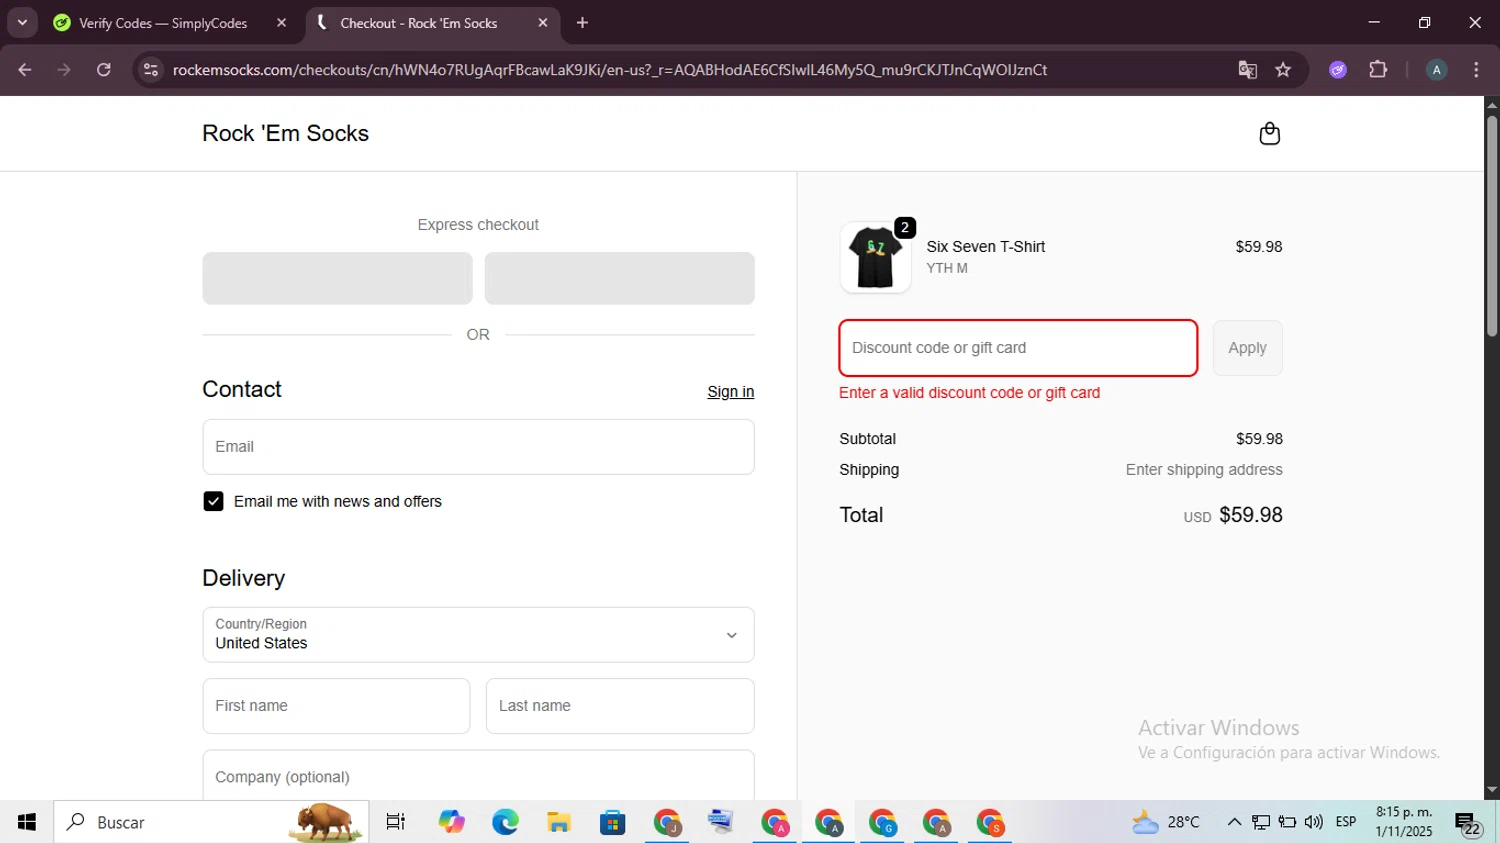Switch to Verify Codes SimplyCodes tab

tap(163, 23)
